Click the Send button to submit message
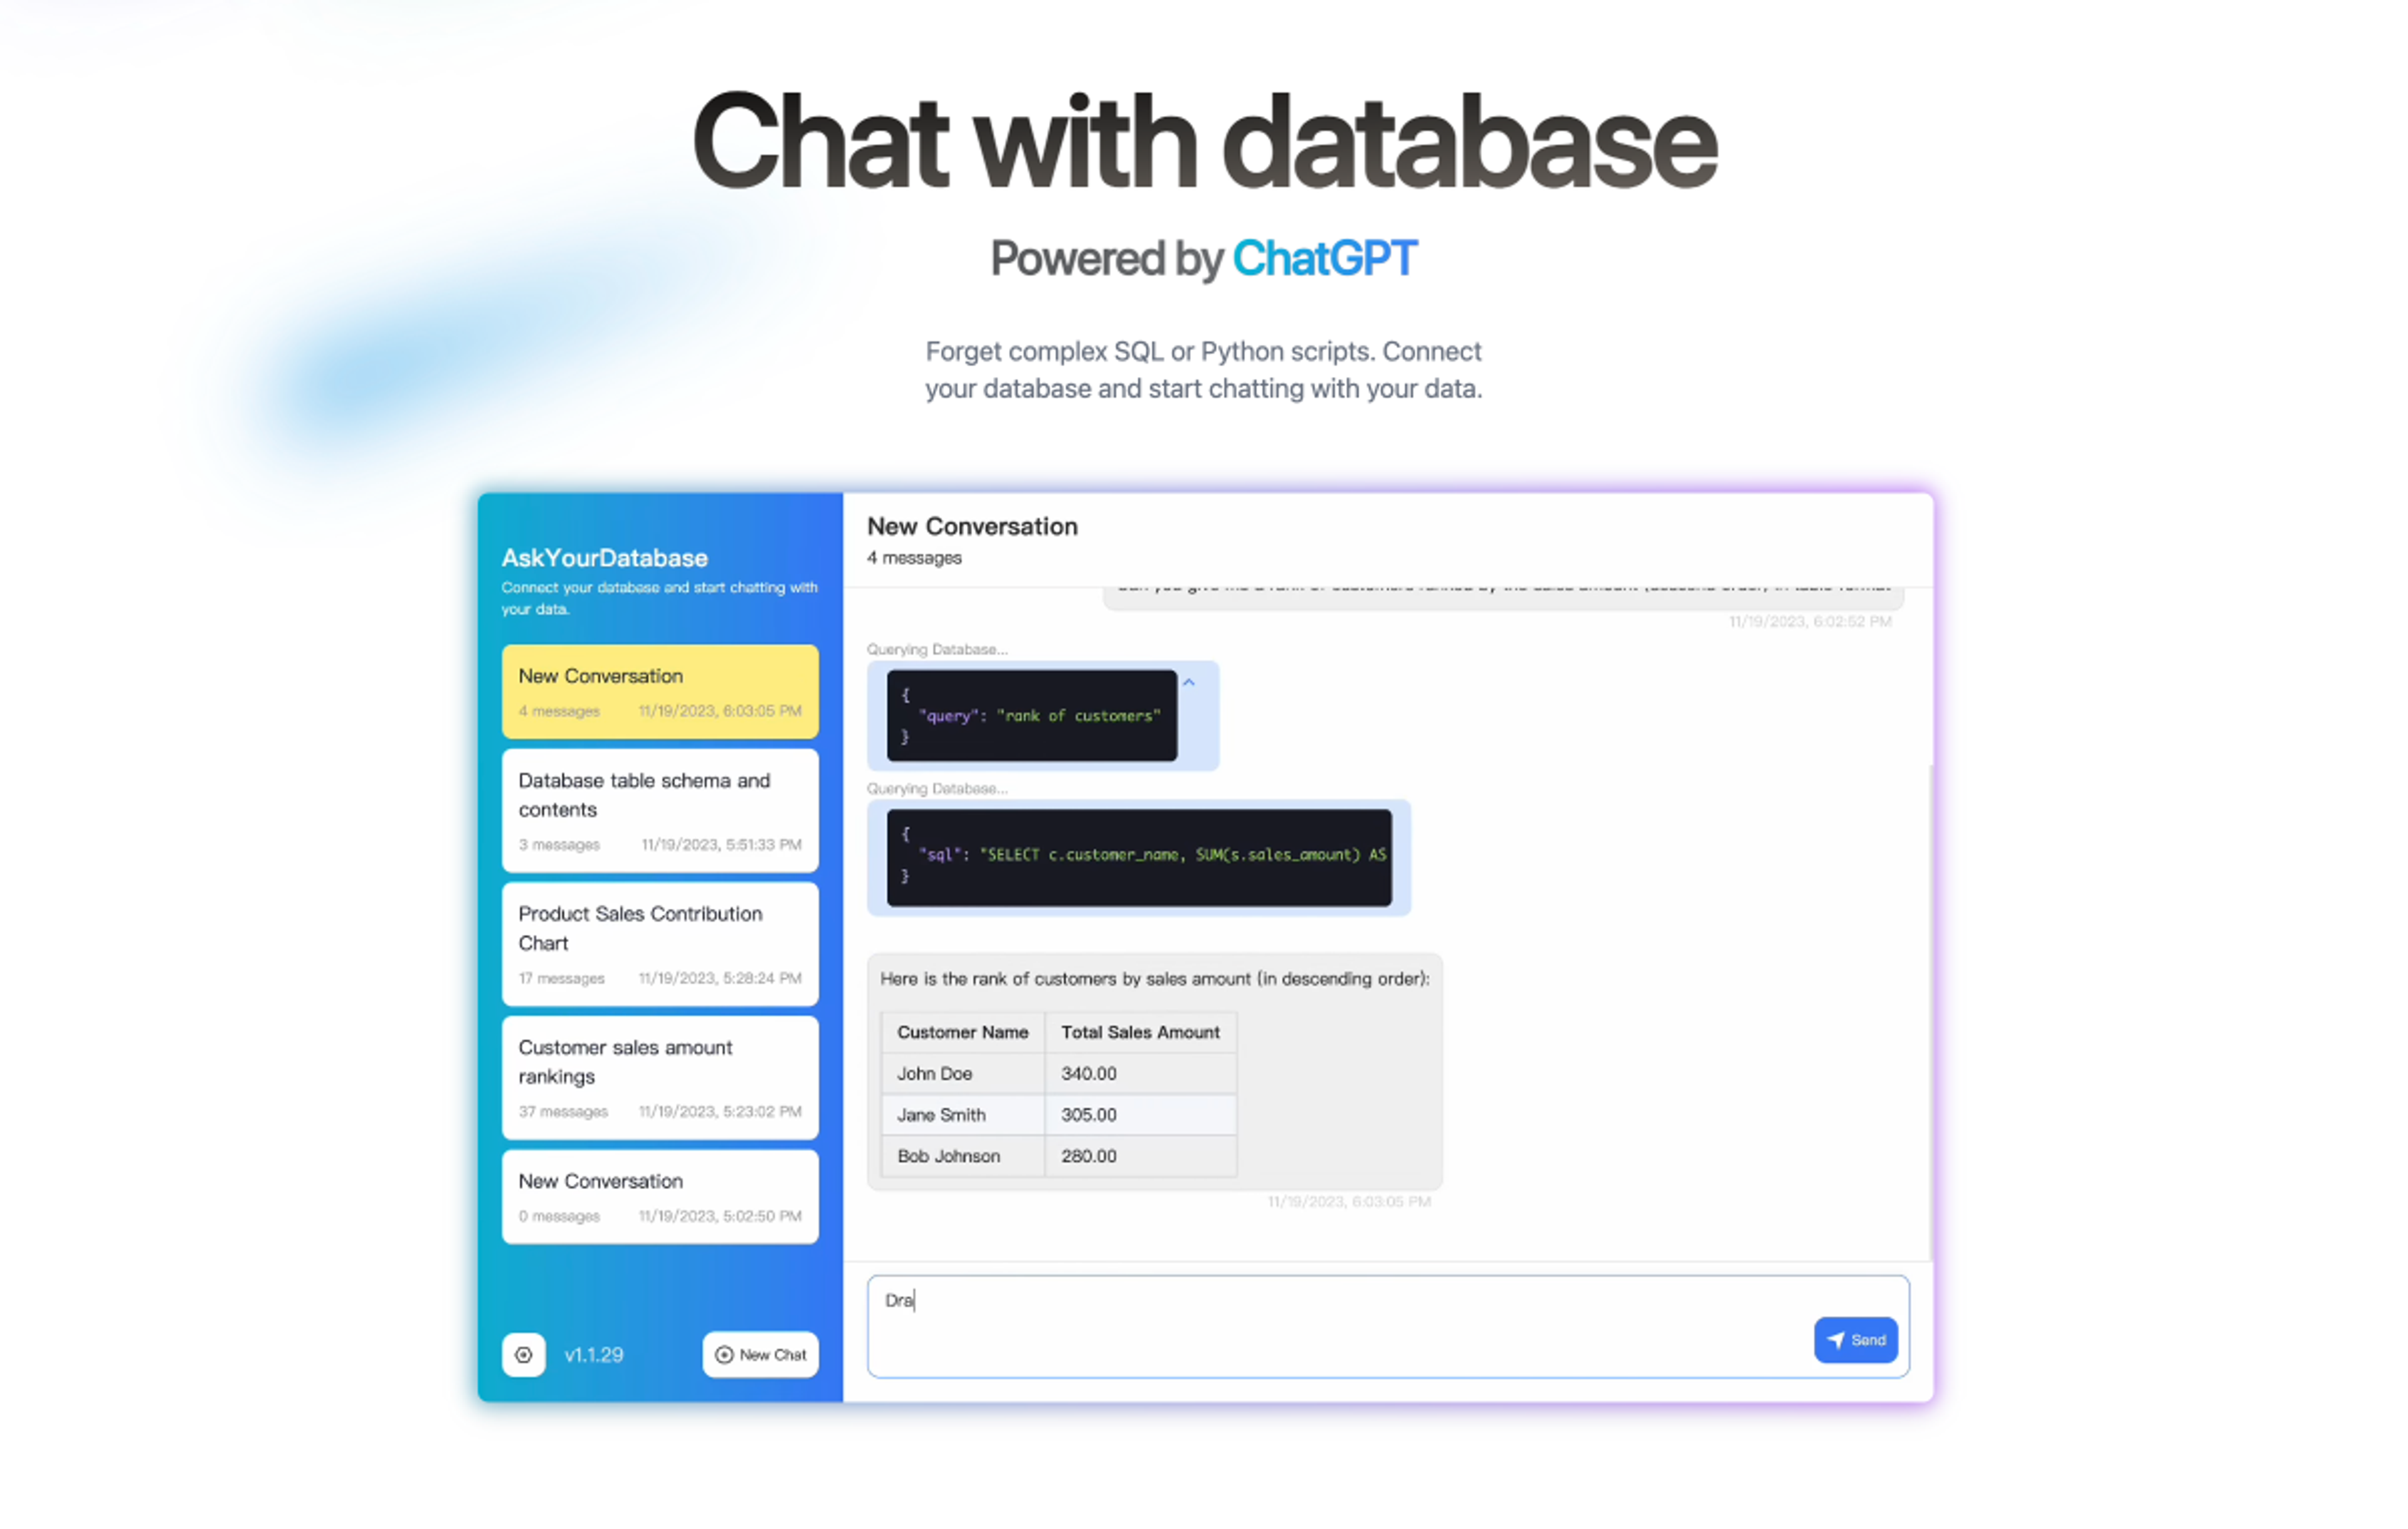 (x=1855, y=1340)
